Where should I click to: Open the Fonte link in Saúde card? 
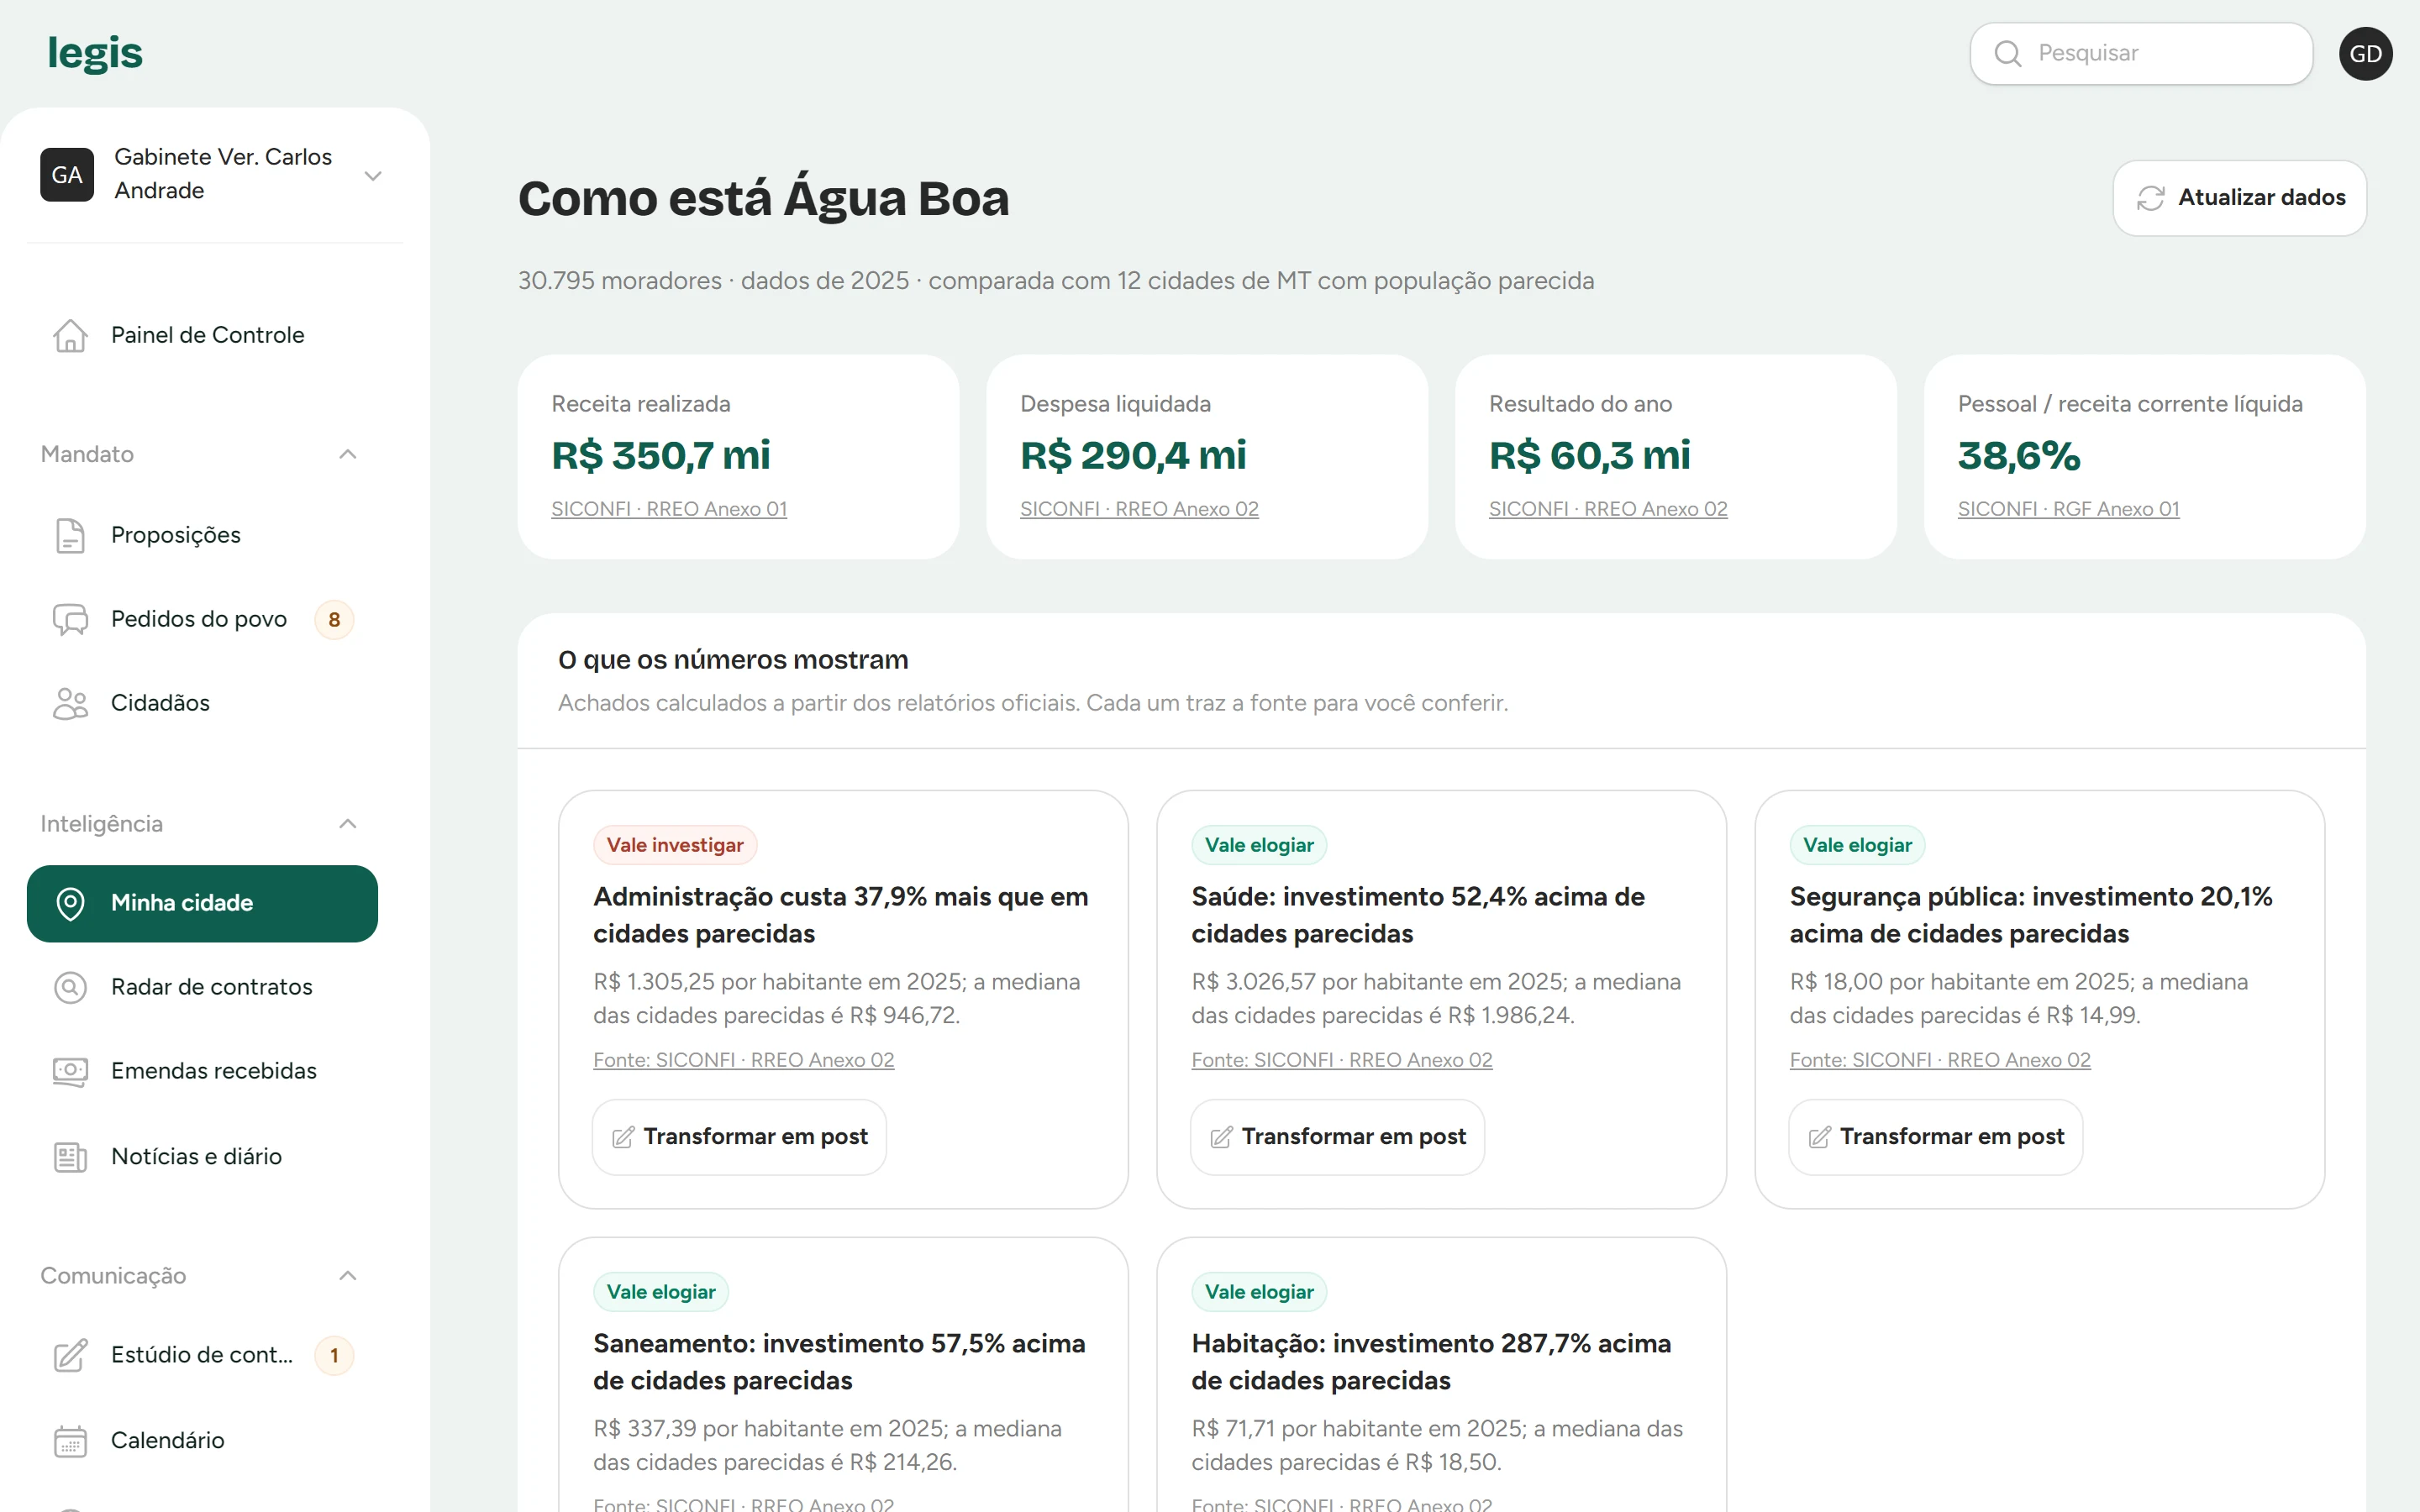(x=1341, y=1060)
